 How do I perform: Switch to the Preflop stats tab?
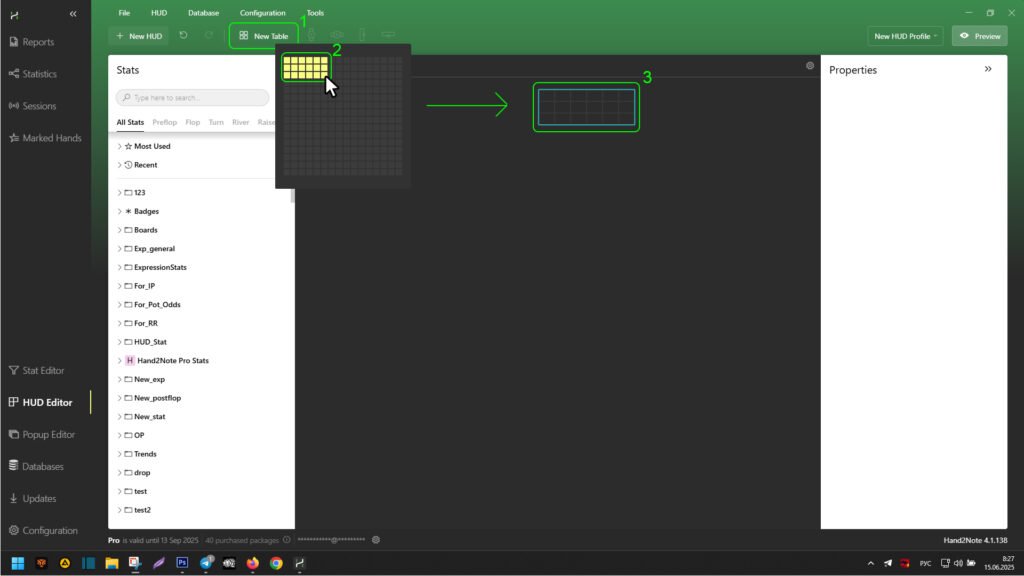click(x=164, y=122)
